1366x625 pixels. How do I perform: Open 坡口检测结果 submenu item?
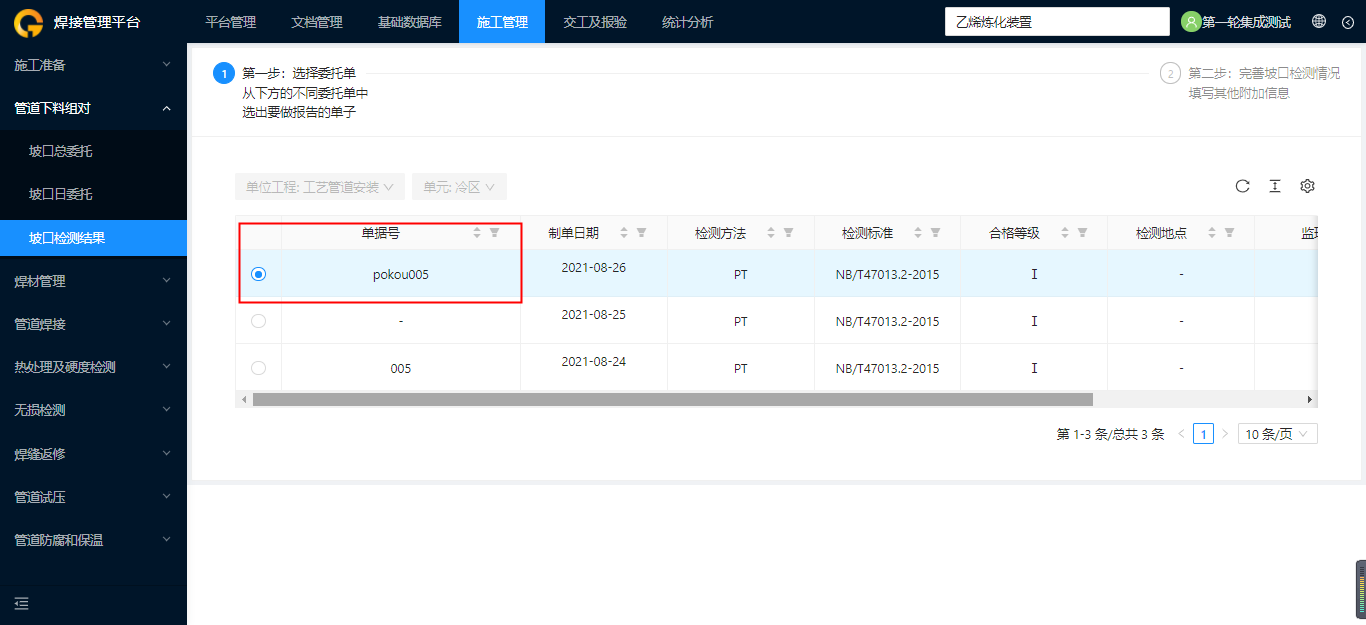pos(93,238)
